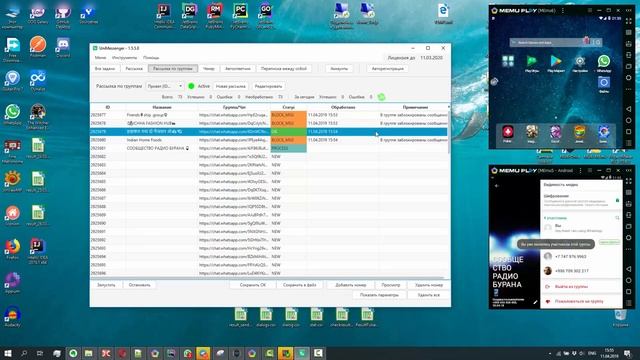Open the Инструменты menu
The width and height of the screenshot is (640, 360).
click(124, 58)
